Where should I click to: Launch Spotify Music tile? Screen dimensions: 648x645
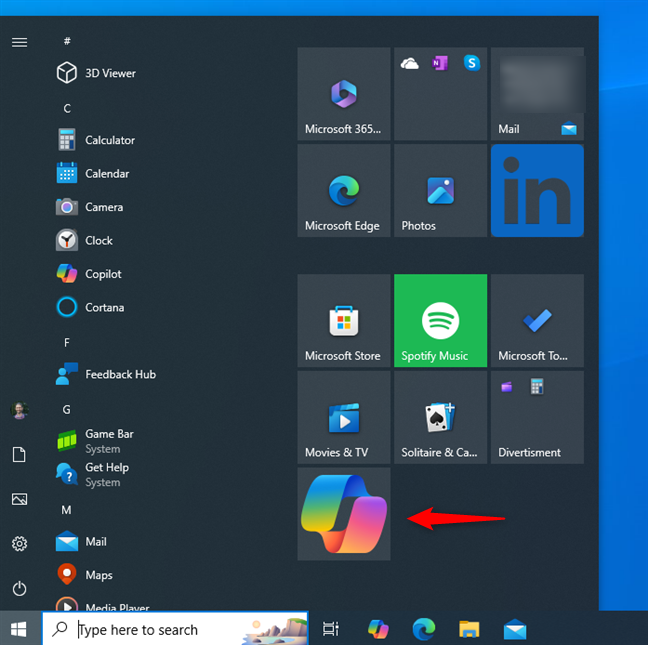click(x=440, y=321)
